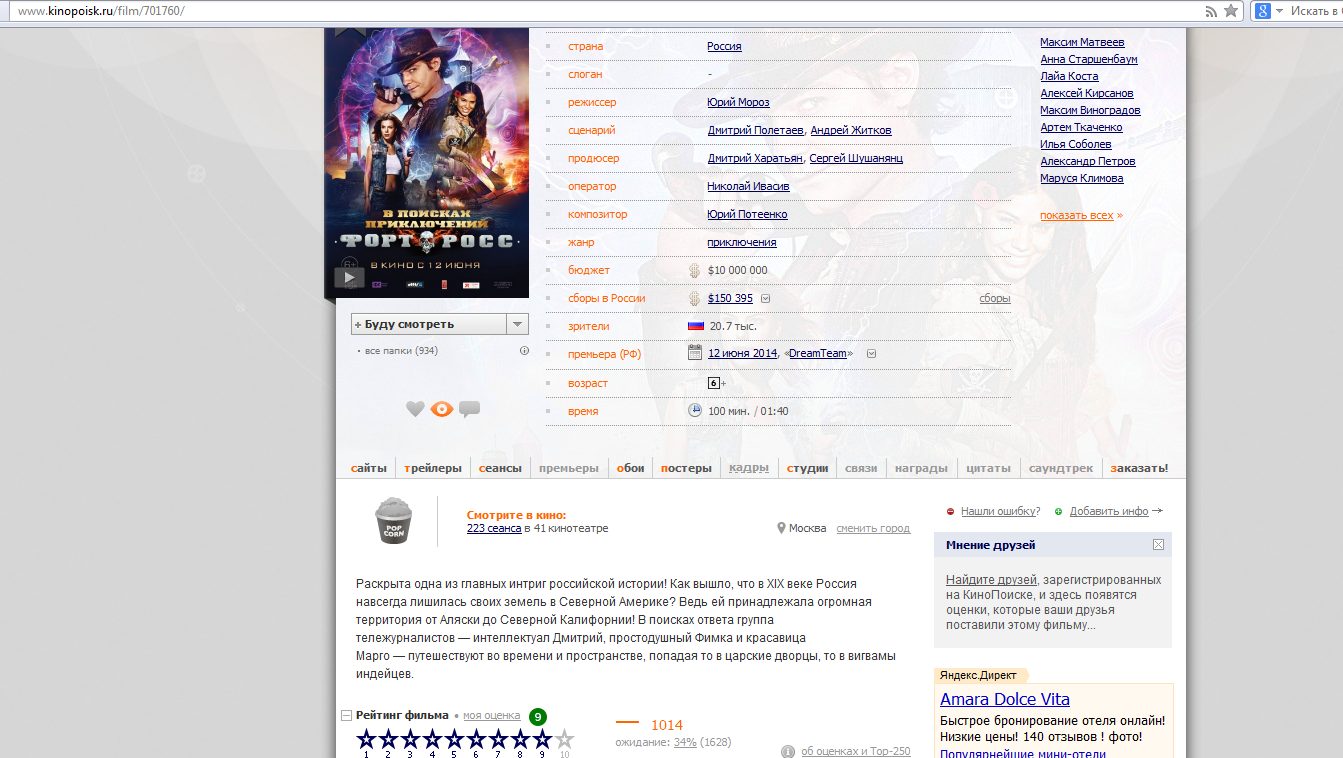Open Amara Dolce Vita ad link

coord(1005,699)
